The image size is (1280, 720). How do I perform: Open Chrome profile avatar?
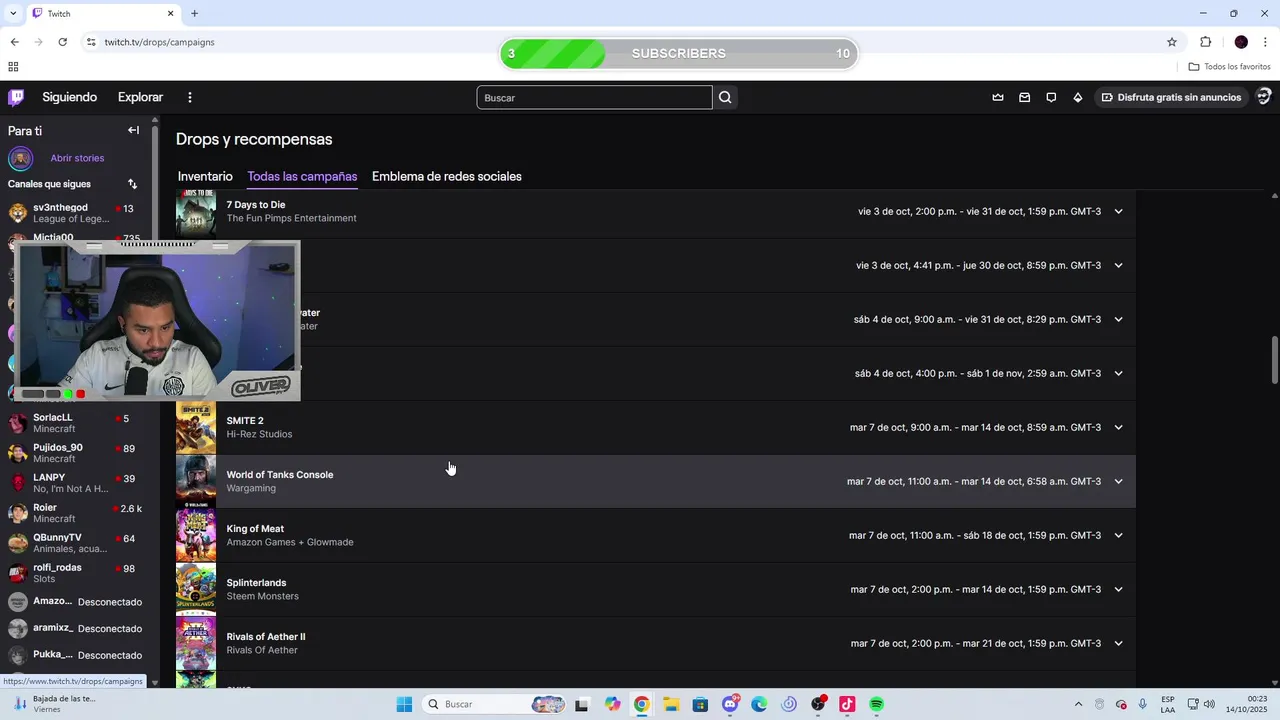click(x=1241, y=42)
